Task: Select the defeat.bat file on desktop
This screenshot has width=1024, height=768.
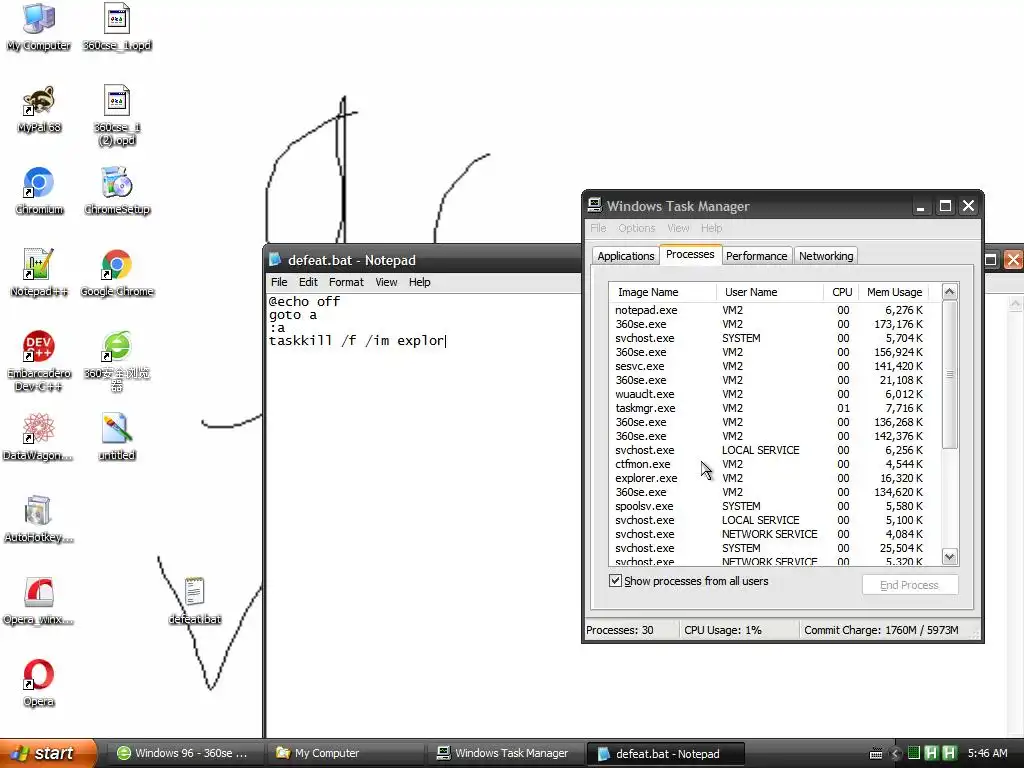Action: tap(195, 601)
